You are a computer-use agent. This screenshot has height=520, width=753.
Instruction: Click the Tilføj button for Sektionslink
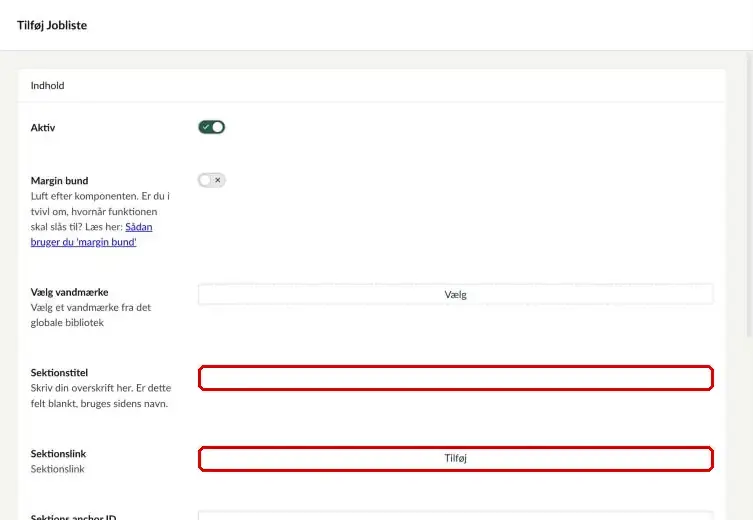[456, 459]
